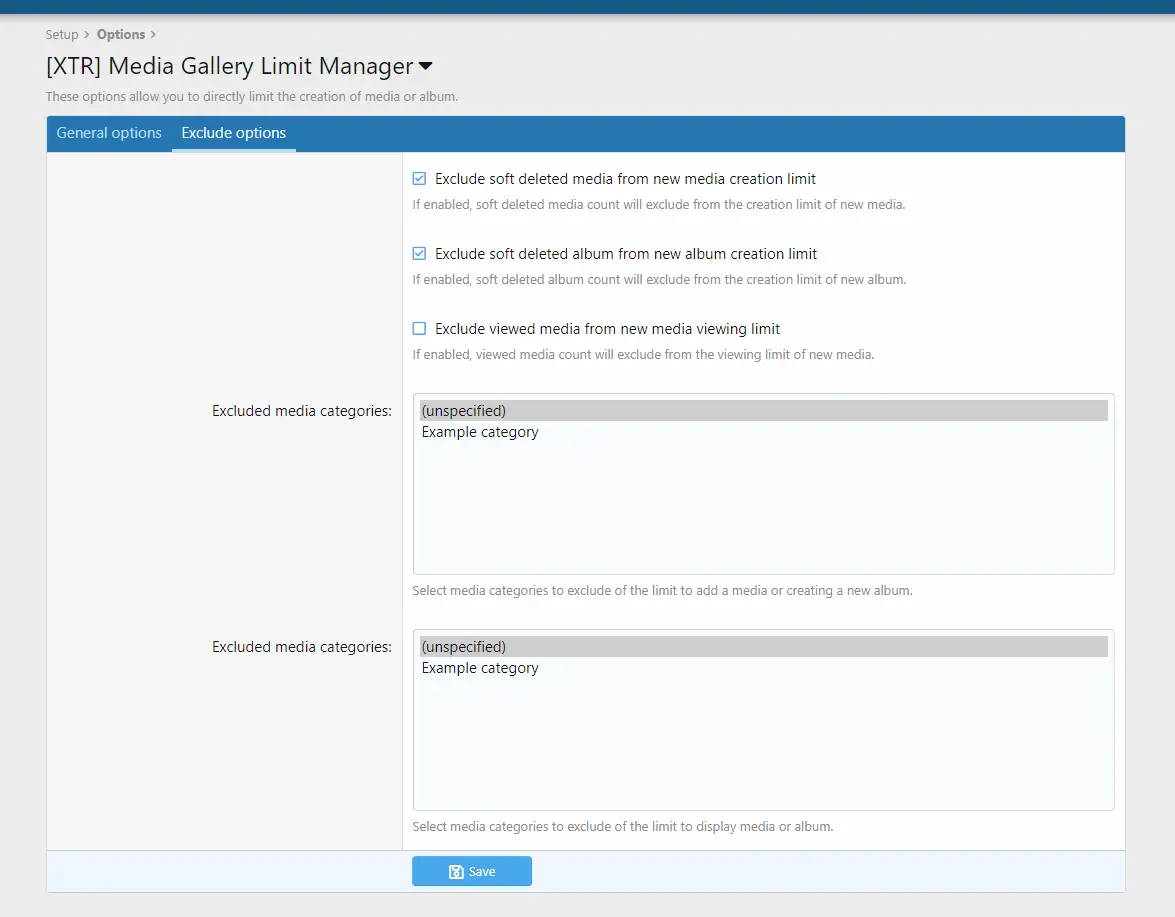Uncheck Exclude soft deleted media checkbox

pos(420,178)
